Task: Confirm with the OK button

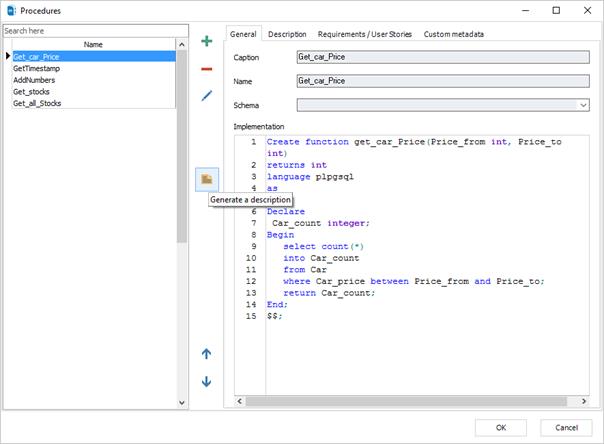Action: point(501,427)
